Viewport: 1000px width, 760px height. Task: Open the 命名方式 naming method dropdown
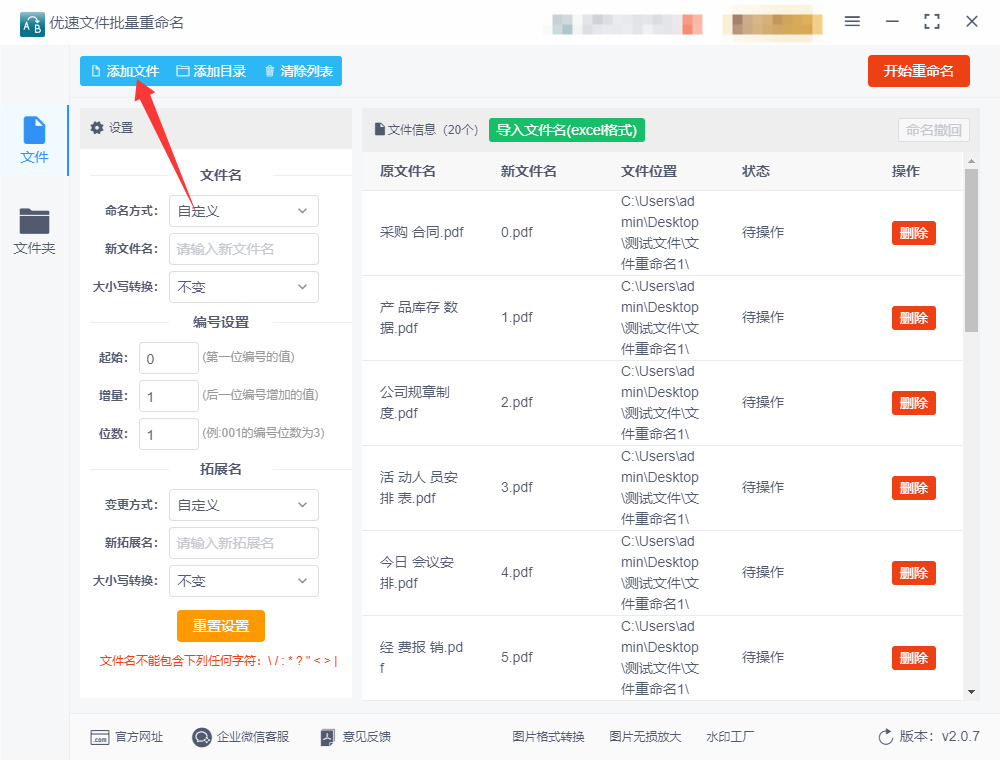click(x=244, y=211)
